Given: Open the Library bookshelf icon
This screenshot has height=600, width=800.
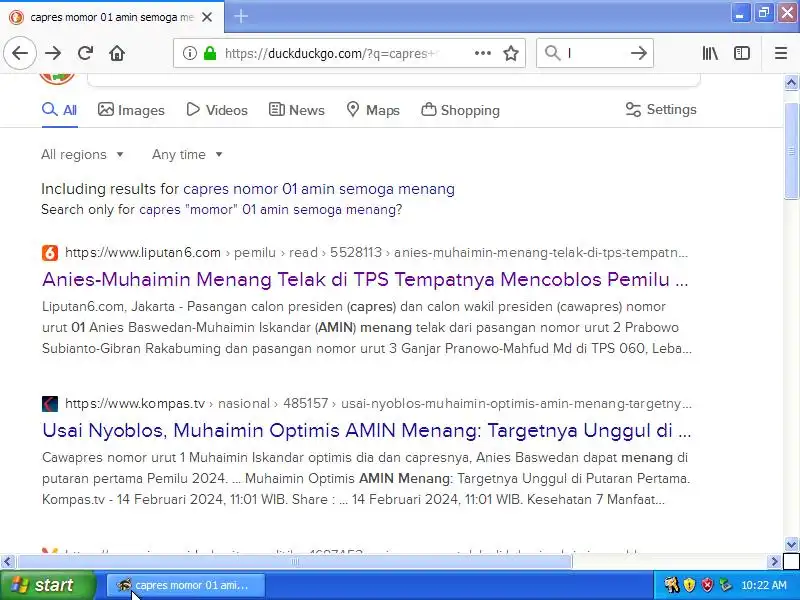Looking at the screenshot, I should pos(710,53).
